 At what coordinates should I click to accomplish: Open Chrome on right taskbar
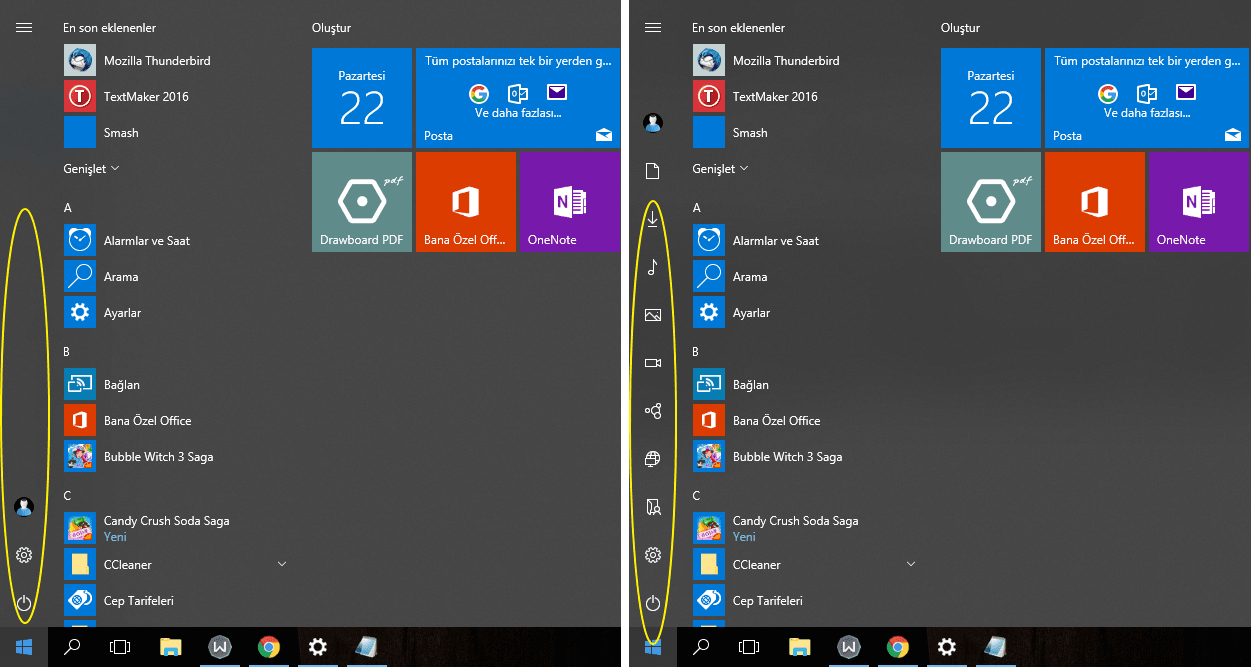[897, 647]
